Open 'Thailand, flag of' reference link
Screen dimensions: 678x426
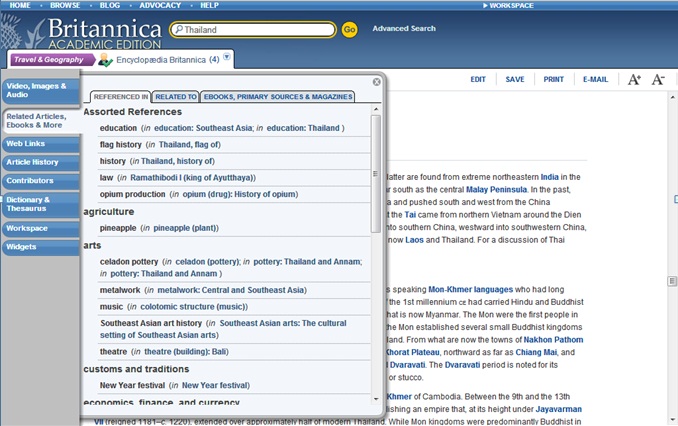point(189,144)
